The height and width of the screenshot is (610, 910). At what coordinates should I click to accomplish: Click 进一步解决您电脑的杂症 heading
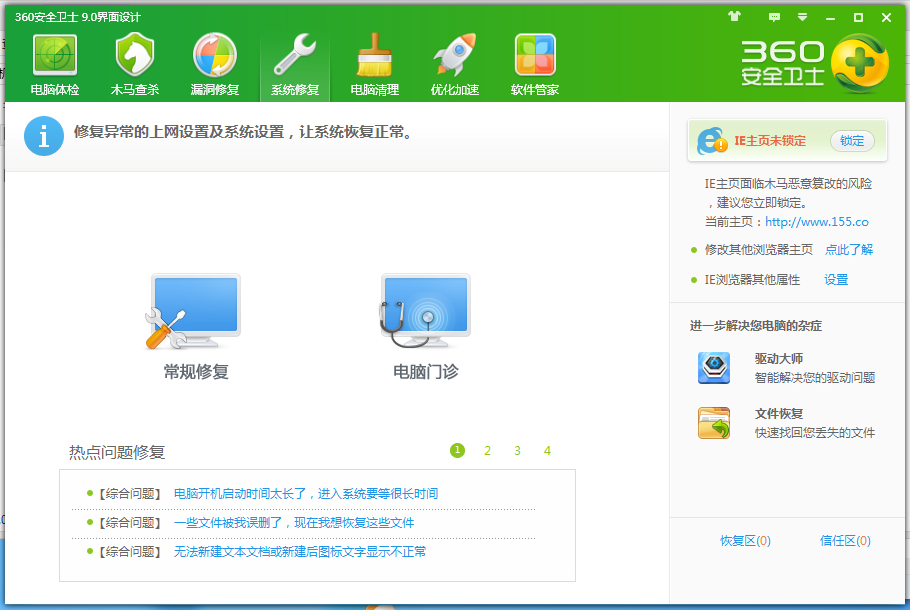tap(756, 326)
